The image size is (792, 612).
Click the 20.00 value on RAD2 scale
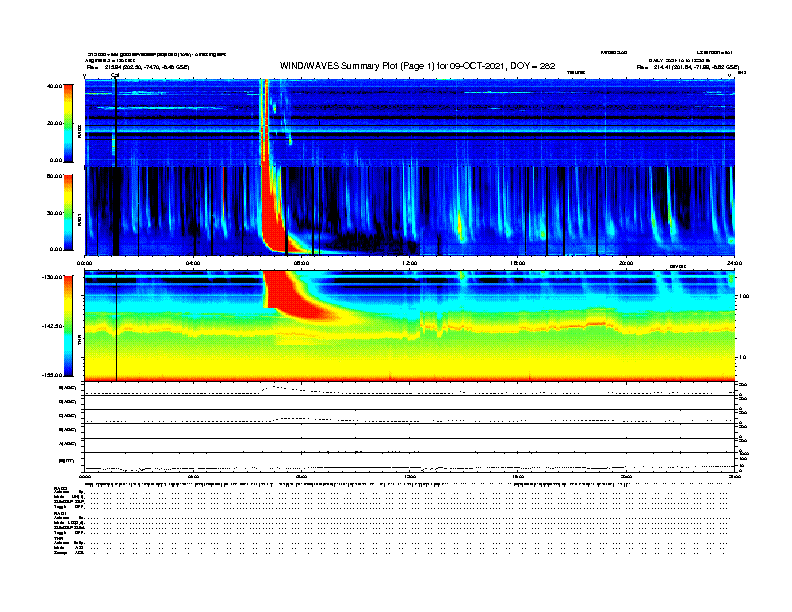point(54,123)
